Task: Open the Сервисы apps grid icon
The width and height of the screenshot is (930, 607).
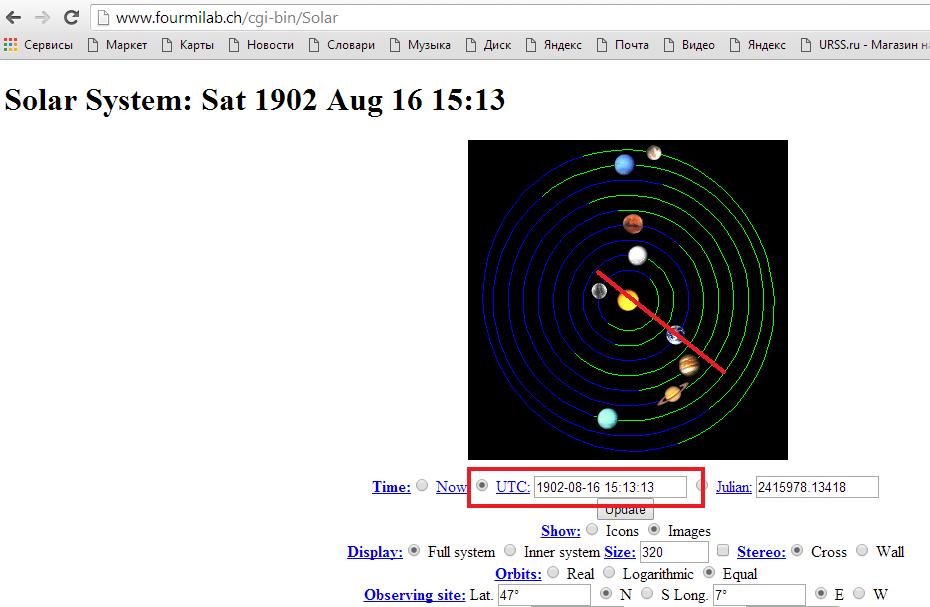Action: (11, 45)
